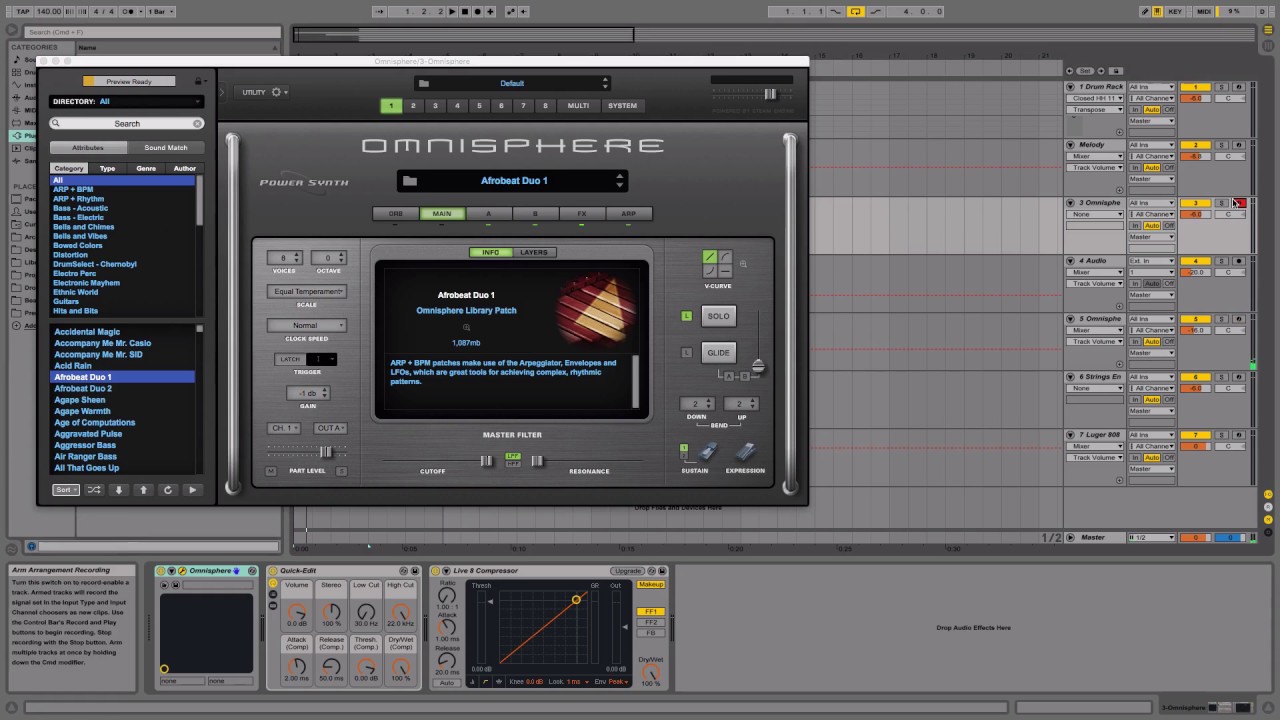Viewport: 1280px width, 720px height.
Task: Open the Directory All dropdown
Action: point(126,101)
